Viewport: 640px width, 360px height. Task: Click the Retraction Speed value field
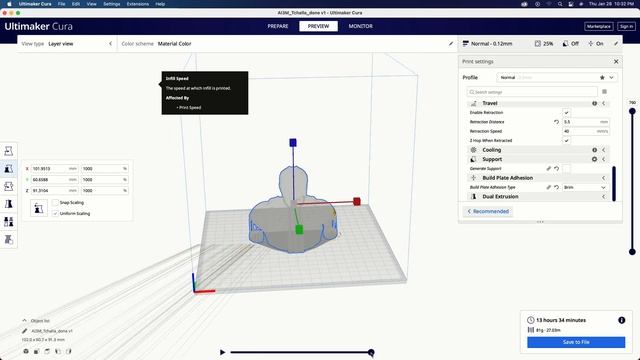[585, 131]
